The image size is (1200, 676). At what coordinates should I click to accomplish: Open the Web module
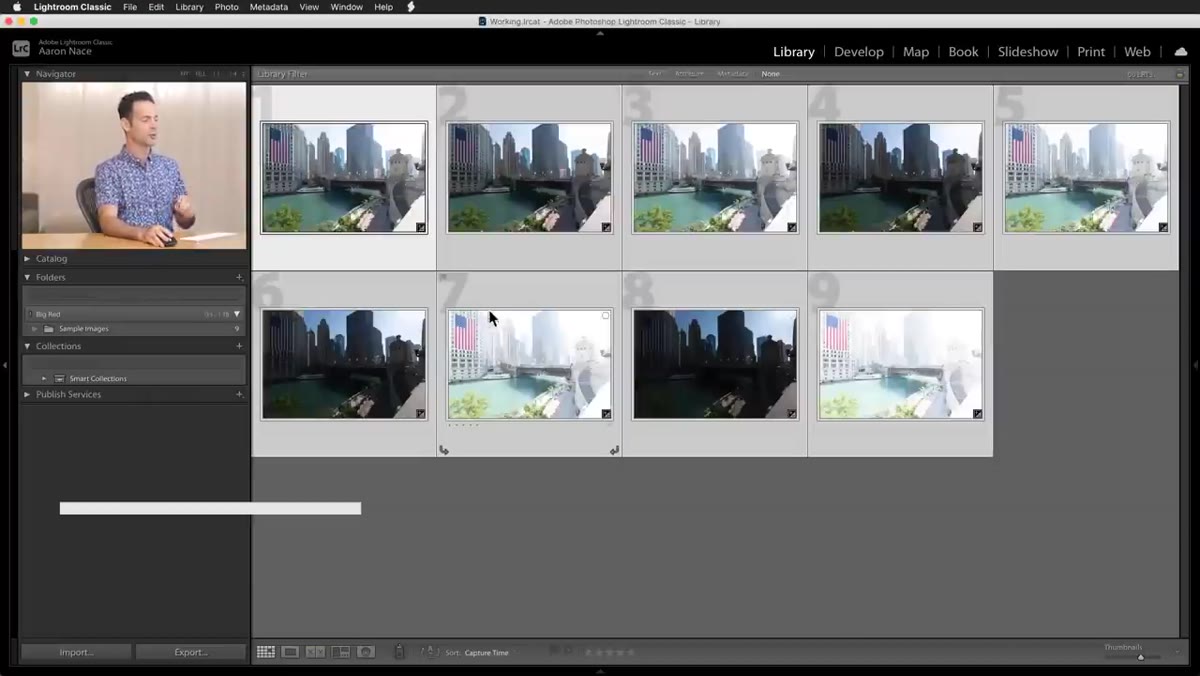tap(1137, 52)
